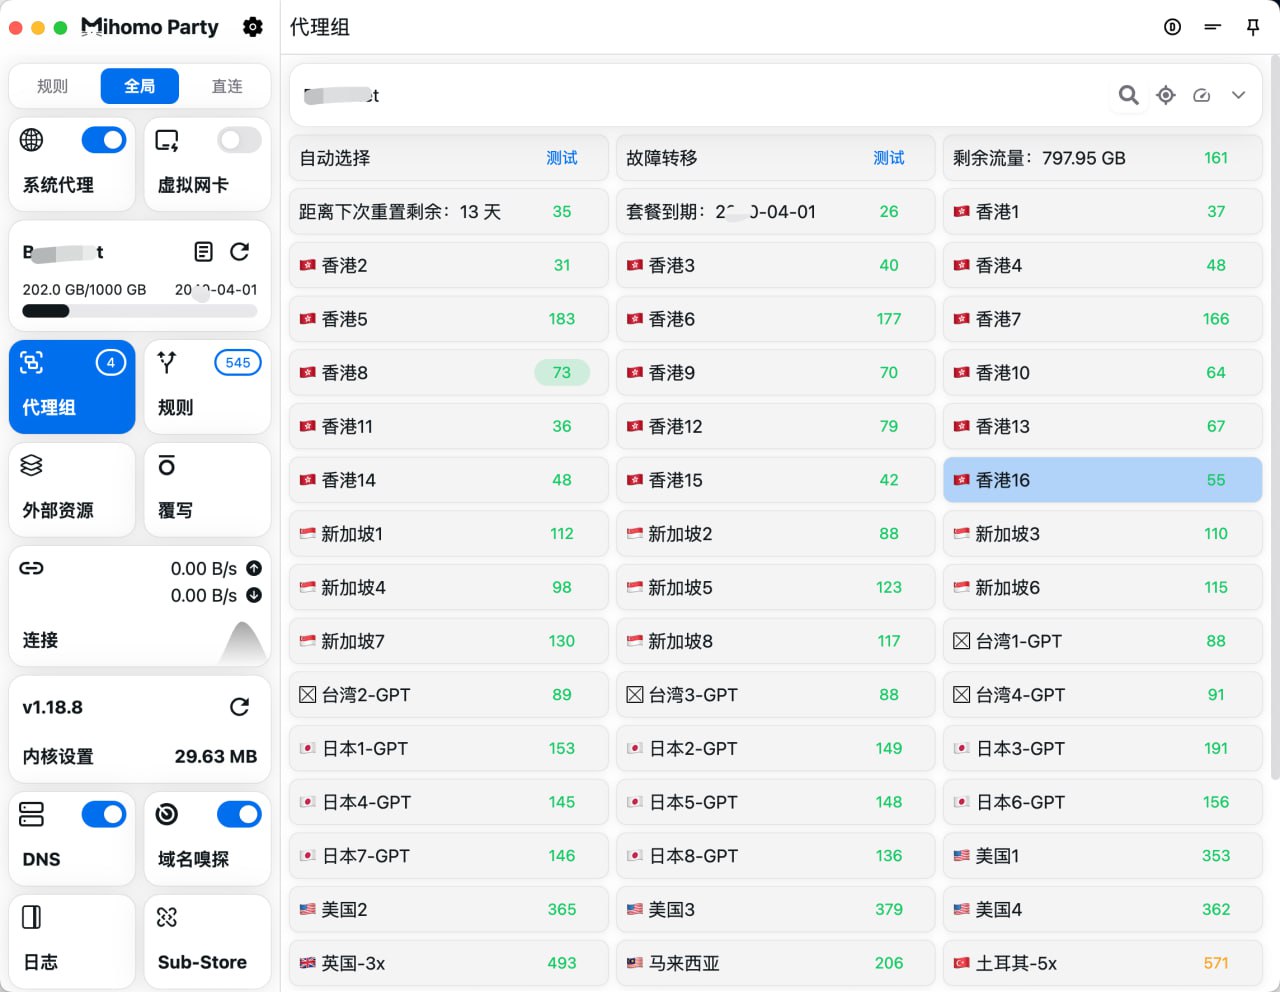
Task: Click the 规则 branch icon card
Action: pyautogui.click(x=167, y=362)
